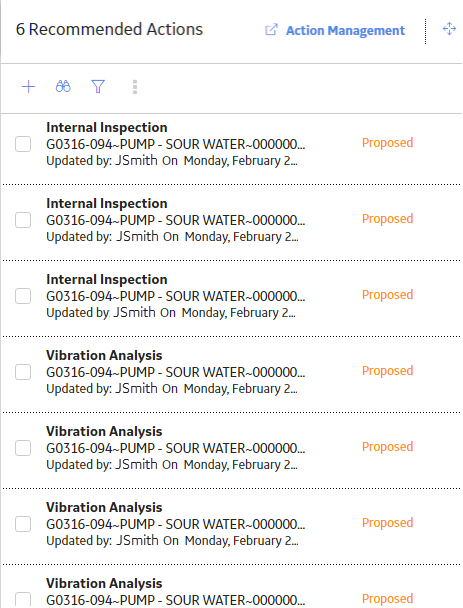This screenshot has width=463, height=608.
Task: Check the first Vibration Analysis checkbox
Action: click(23, 372)
